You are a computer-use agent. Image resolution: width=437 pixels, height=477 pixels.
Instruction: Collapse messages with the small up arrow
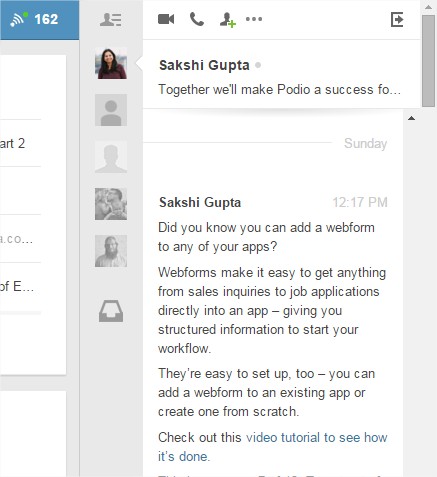(411, 118)
